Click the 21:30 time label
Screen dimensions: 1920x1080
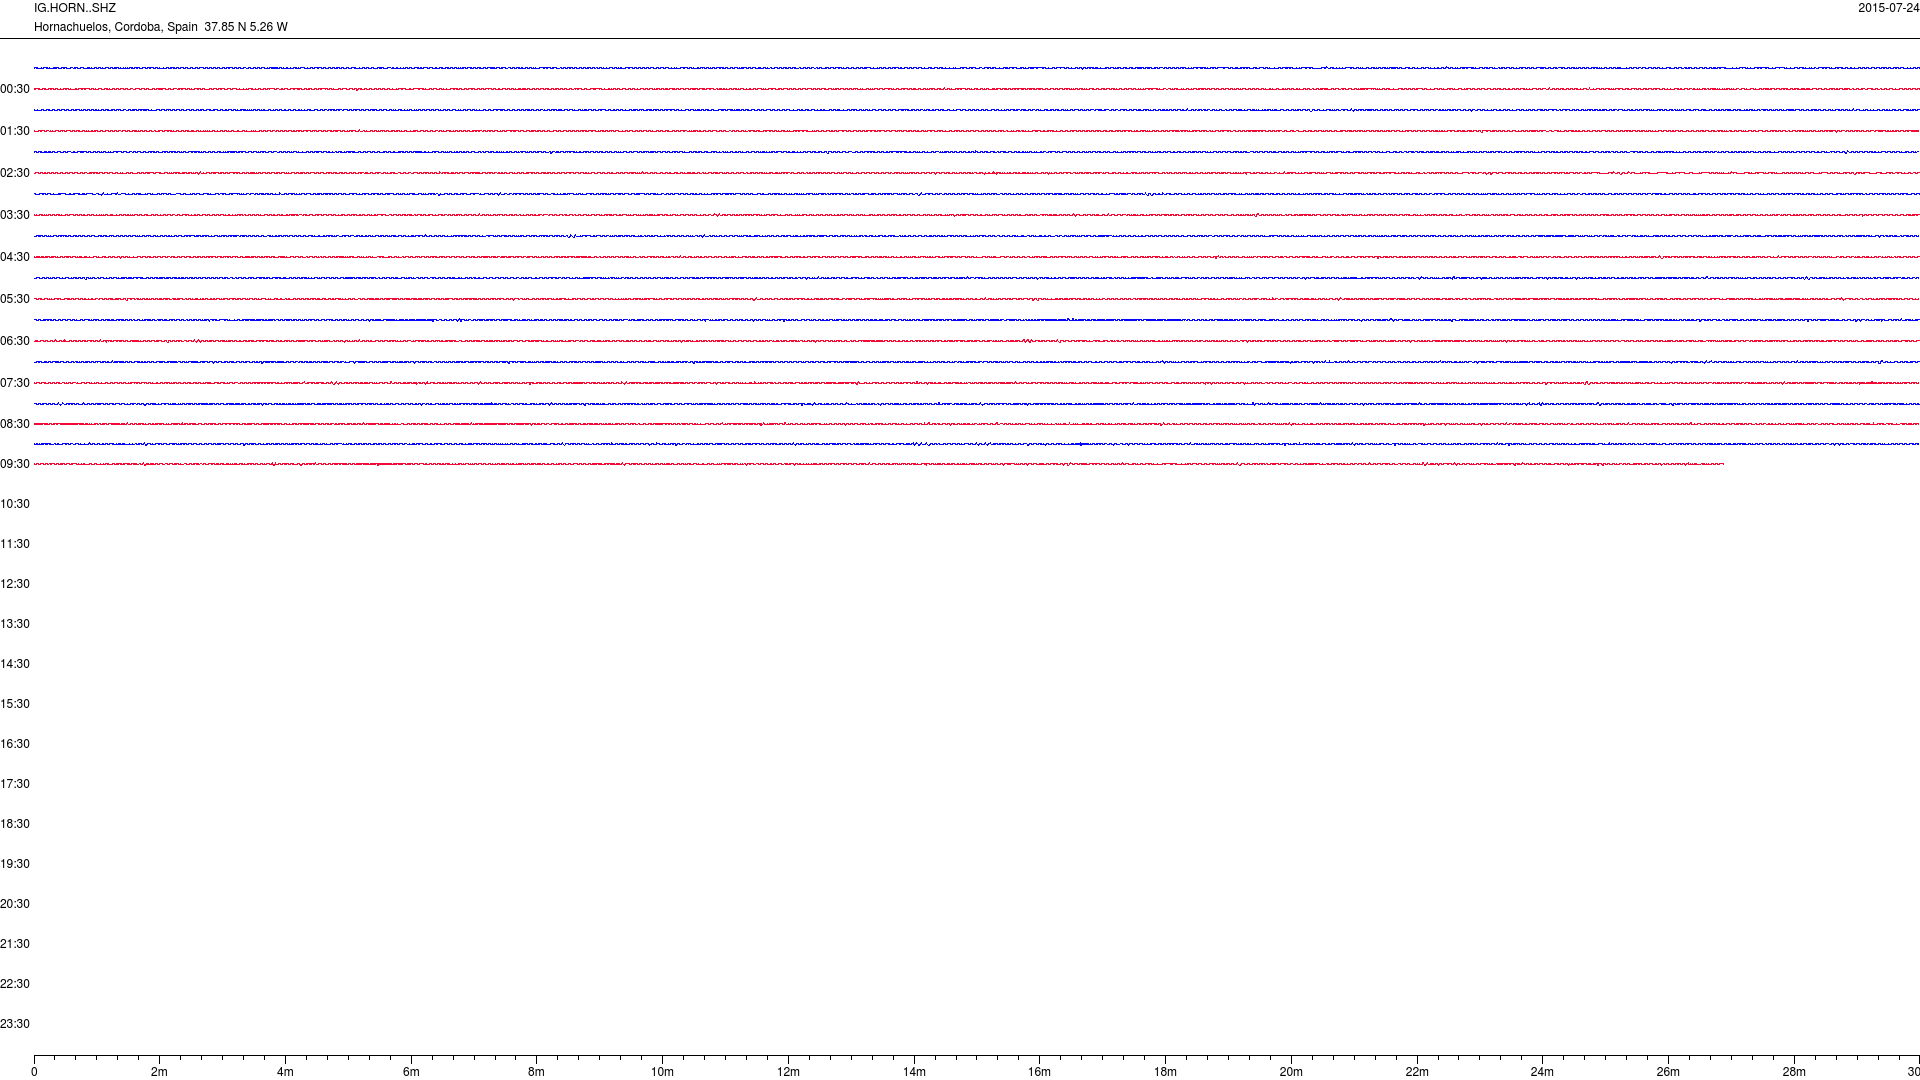coord(15,944)
